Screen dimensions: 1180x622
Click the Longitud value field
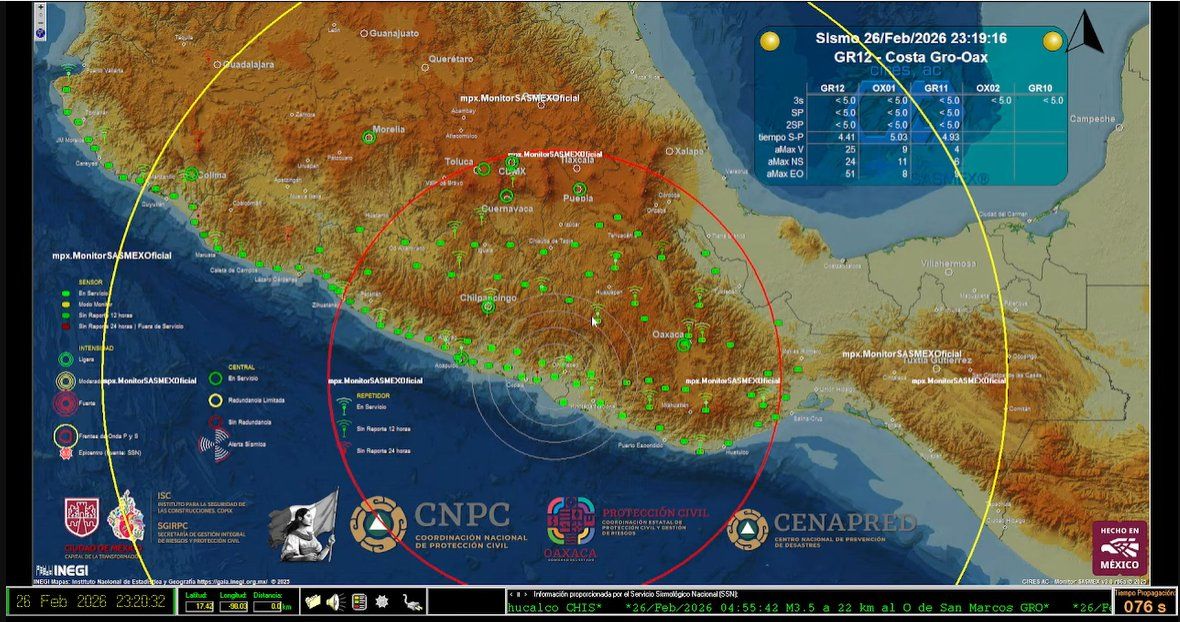pyautogui.click(x=234, y=606)
